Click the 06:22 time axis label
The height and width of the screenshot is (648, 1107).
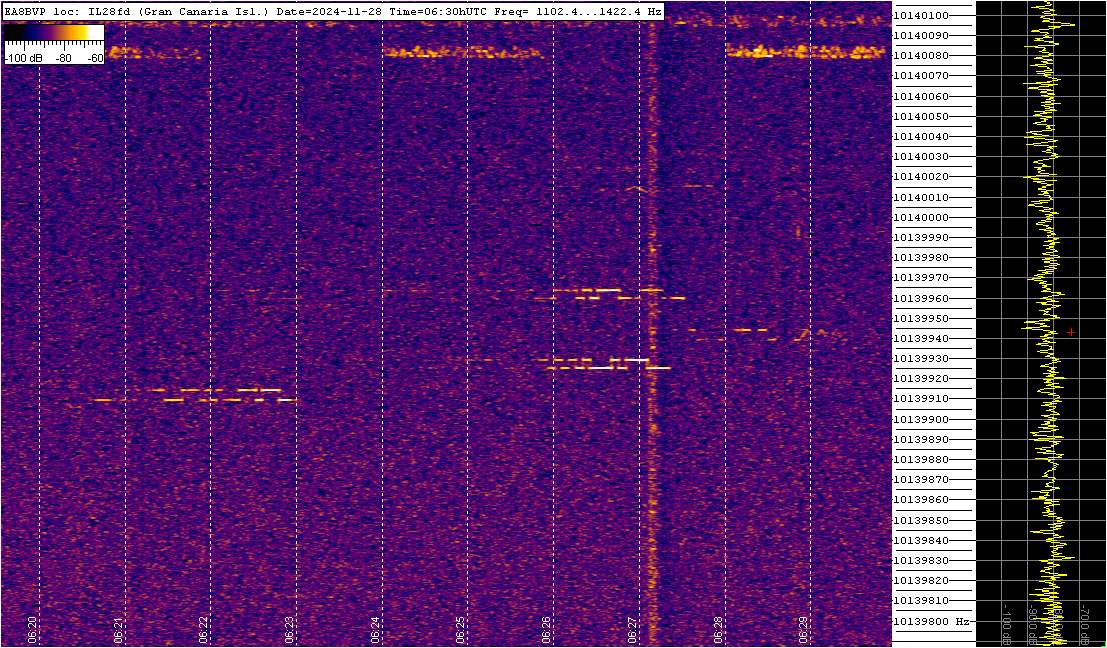[204, 630]
